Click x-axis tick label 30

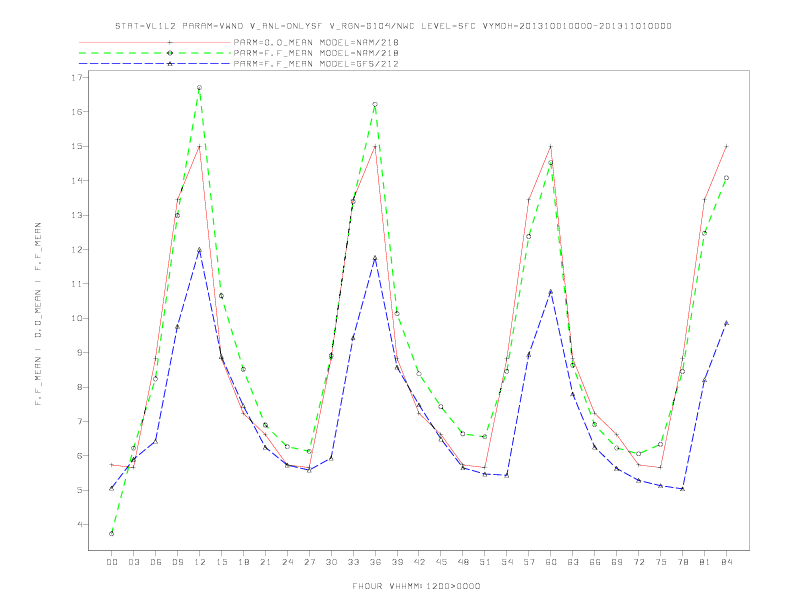(331, 562)
